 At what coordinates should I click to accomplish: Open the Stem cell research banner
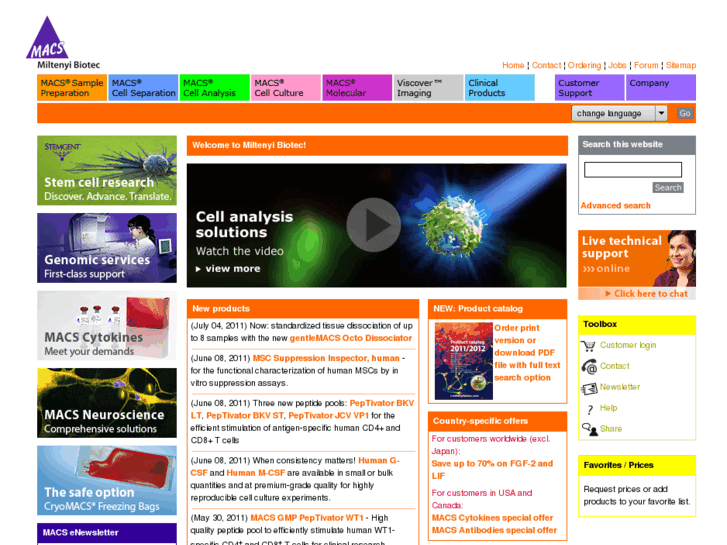click(107, 170)
